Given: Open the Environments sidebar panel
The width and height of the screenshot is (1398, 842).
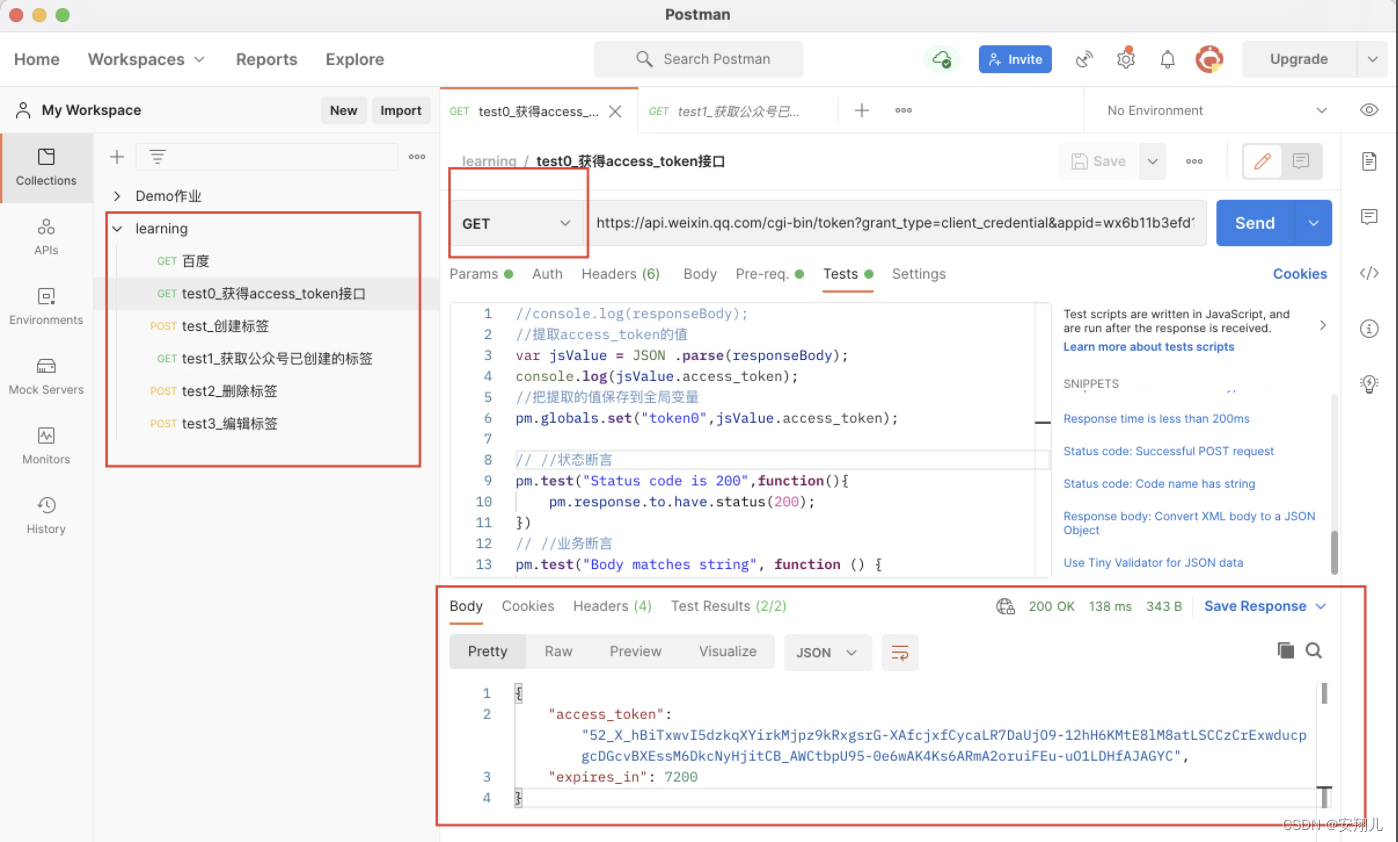Looking at the screenshot, I should point(46,307).
